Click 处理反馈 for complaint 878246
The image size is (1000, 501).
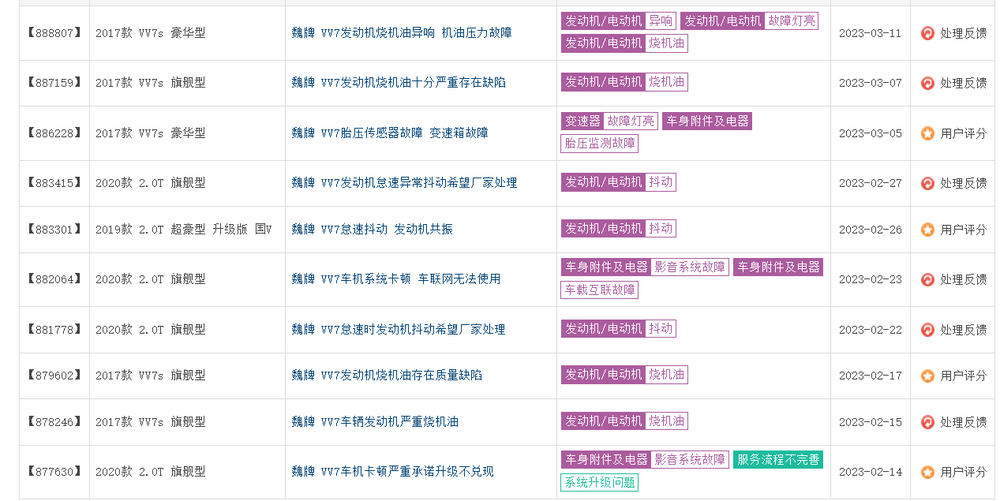pos(963,422)
